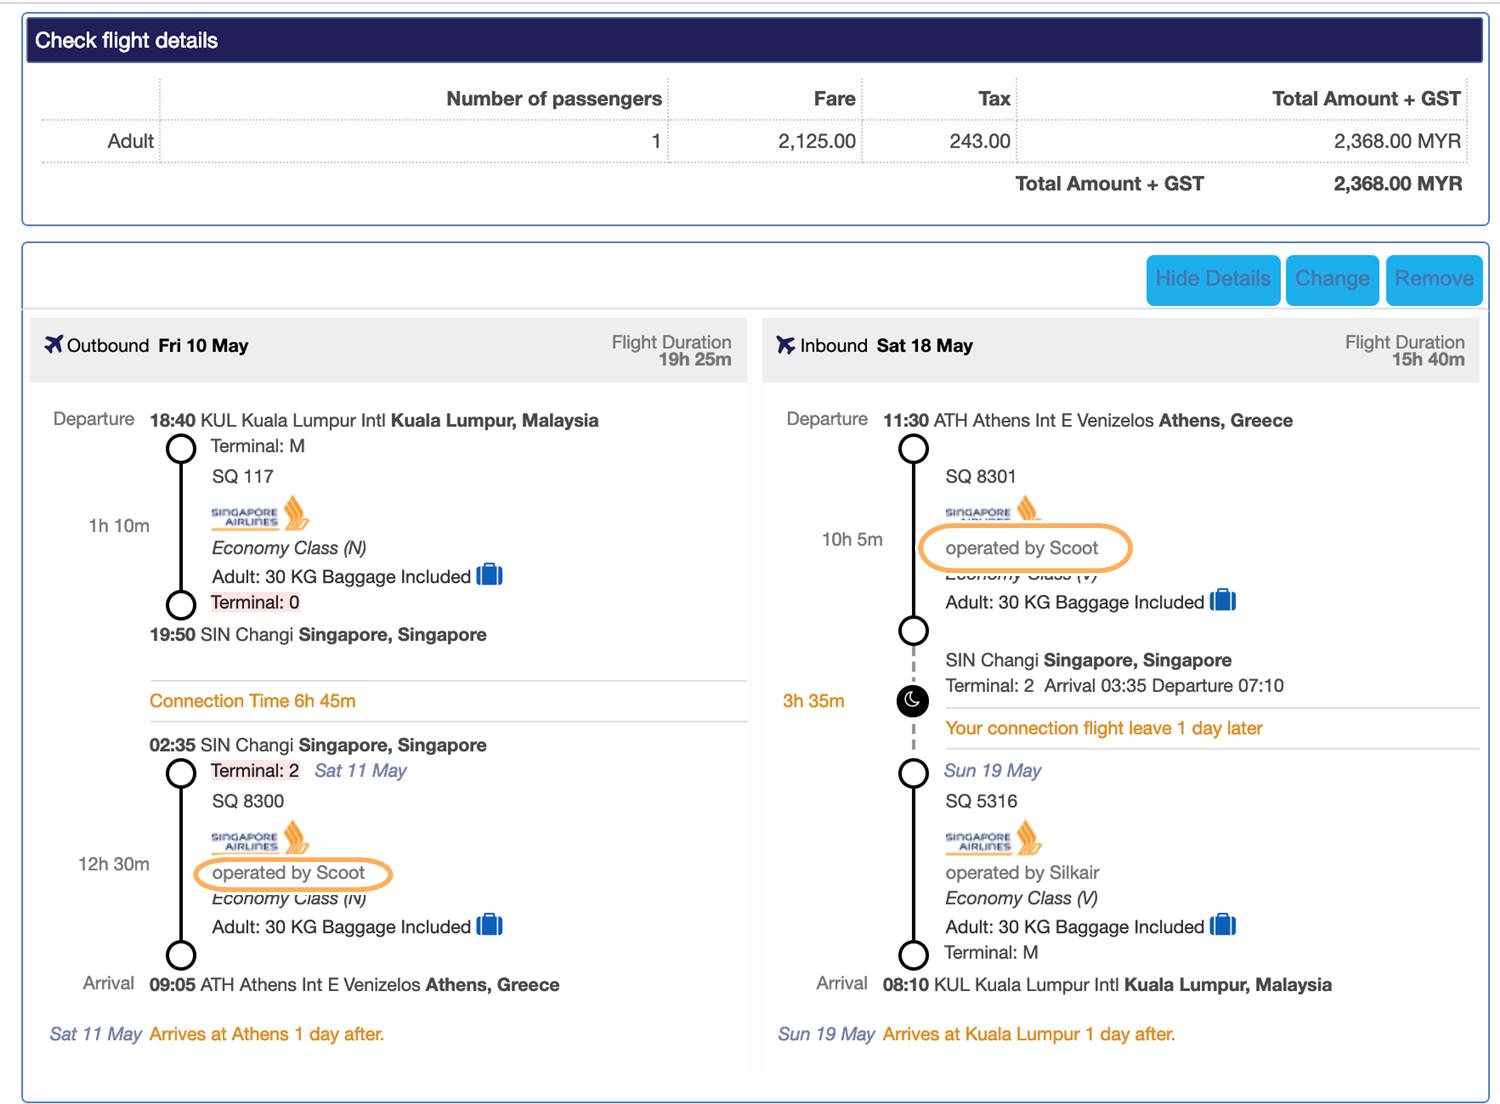
Task: Click Economy Class (V) under SQ 5316
Action: pos(1021,898)
